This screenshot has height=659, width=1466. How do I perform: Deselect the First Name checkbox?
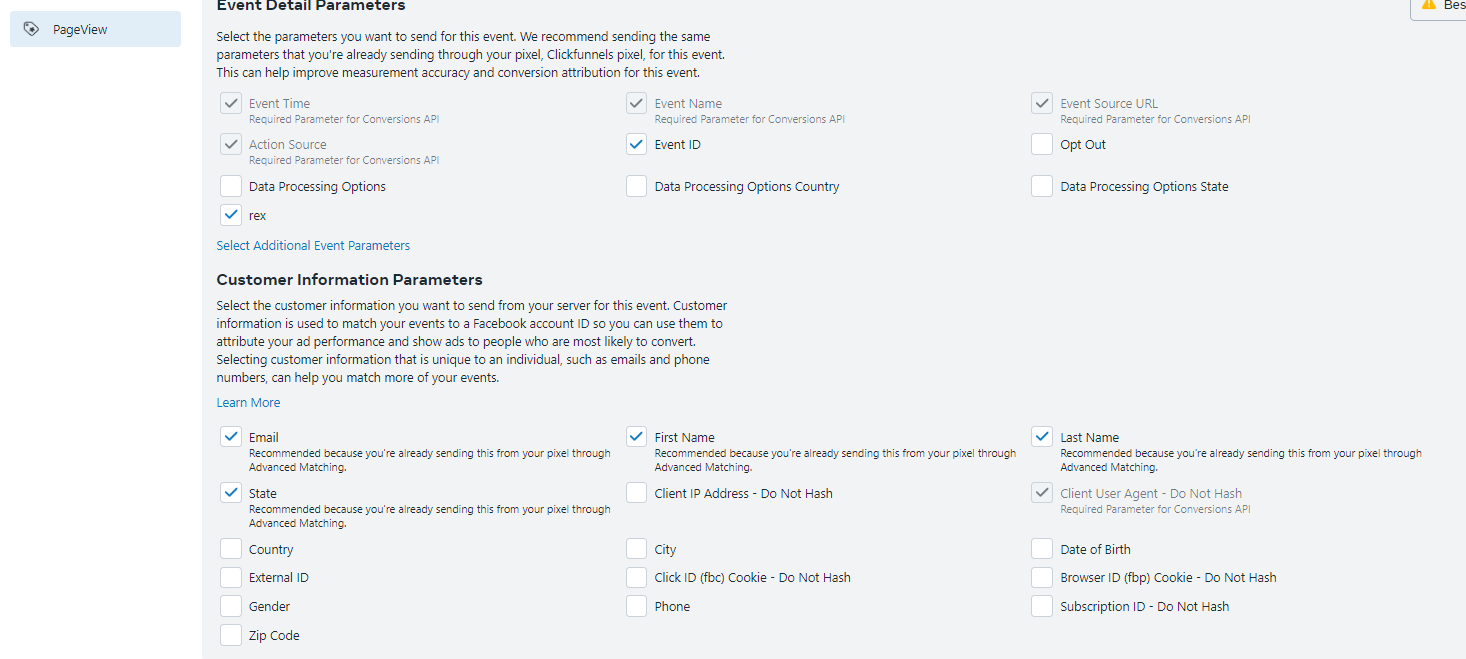pos(636,437)
